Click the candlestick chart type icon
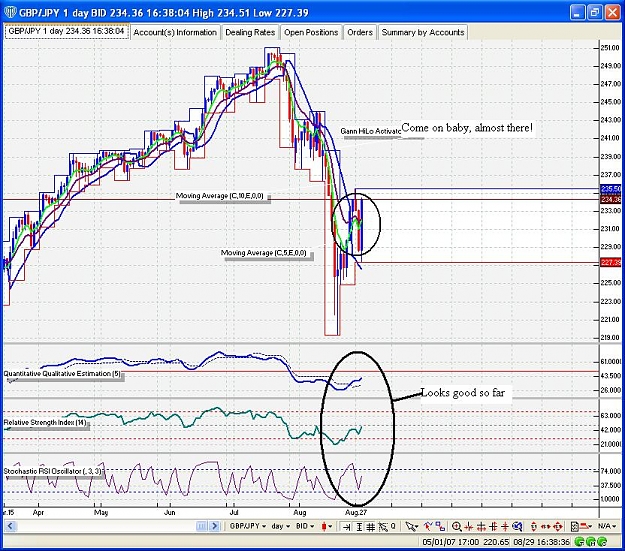625x551 pixels. coord(324,526)
